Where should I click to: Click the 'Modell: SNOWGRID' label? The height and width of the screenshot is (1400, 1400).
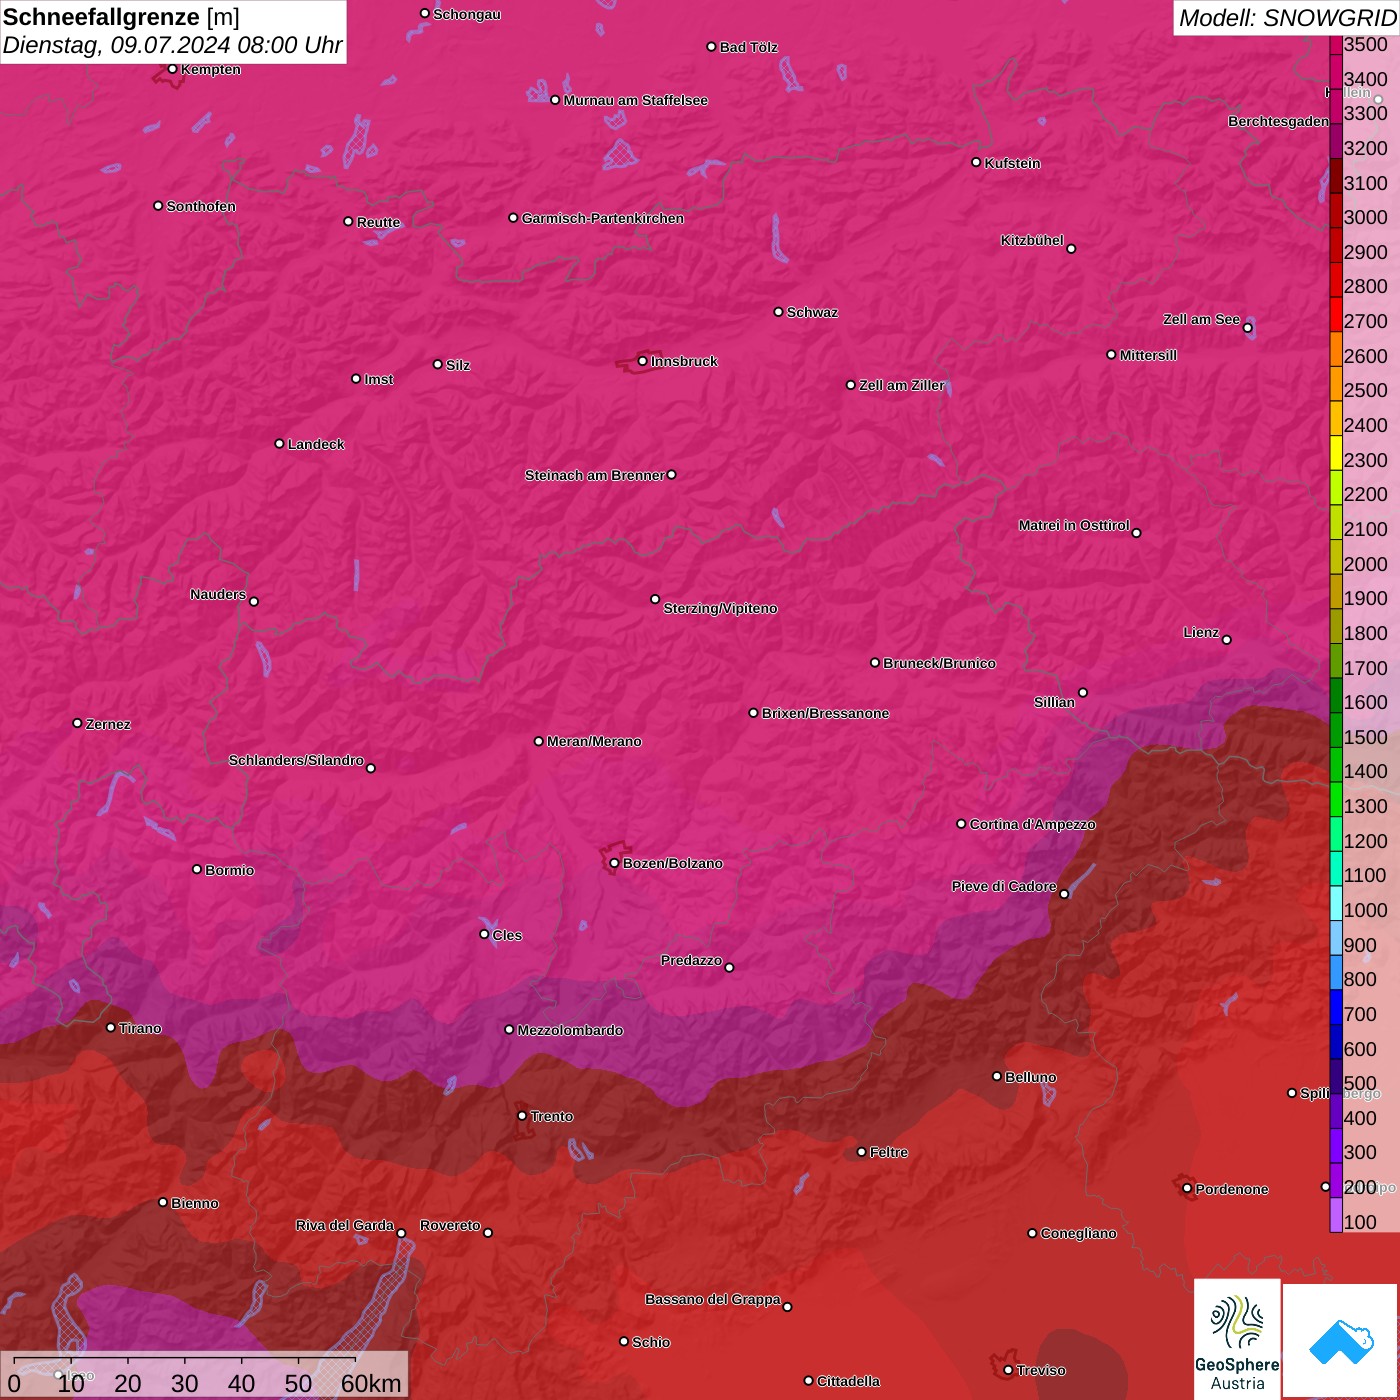(x=1287, y=18)
